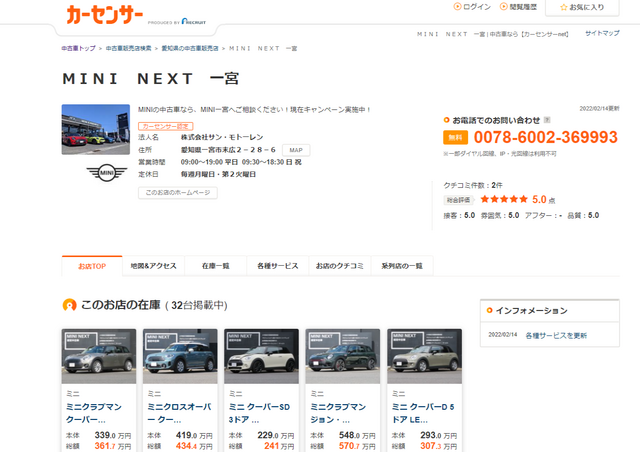Click クチコミ件数 2件 text
Viewport: 640px width, 452px height.
(473, 185)
